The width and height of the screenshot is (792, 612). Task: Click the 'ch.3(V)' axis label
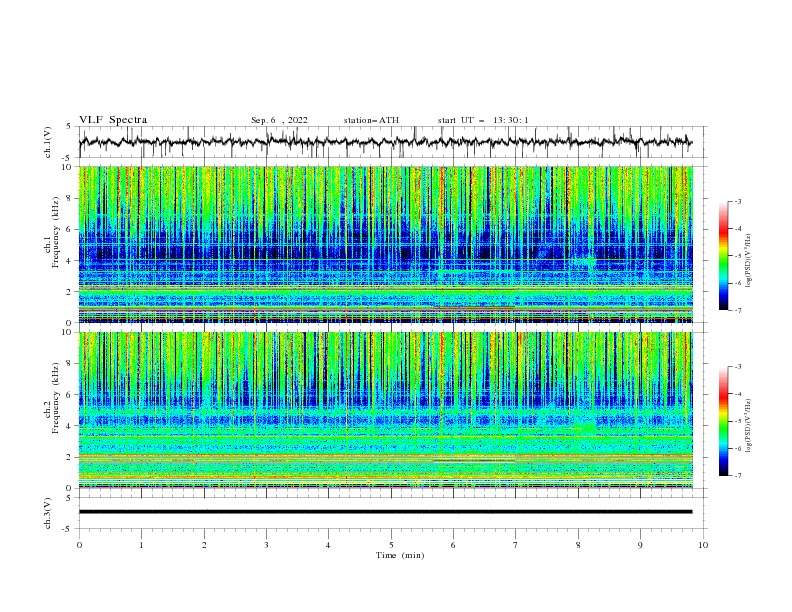tap(48, 513)
